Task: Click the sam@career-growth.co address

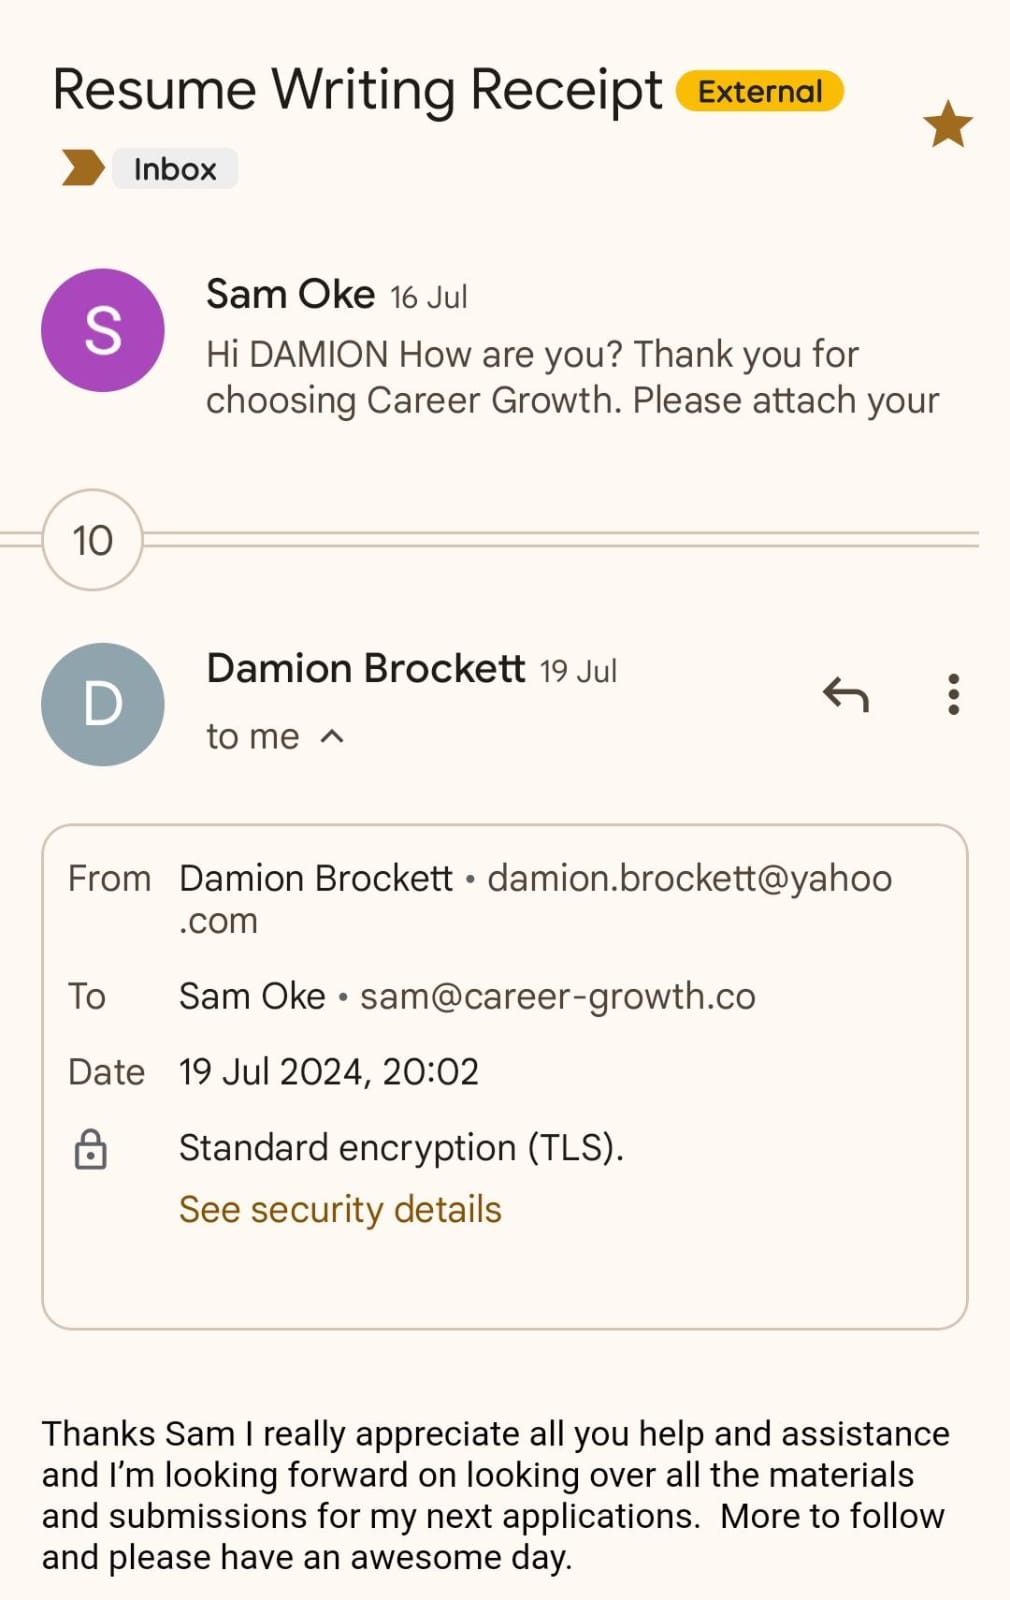Action: (557, 997)
